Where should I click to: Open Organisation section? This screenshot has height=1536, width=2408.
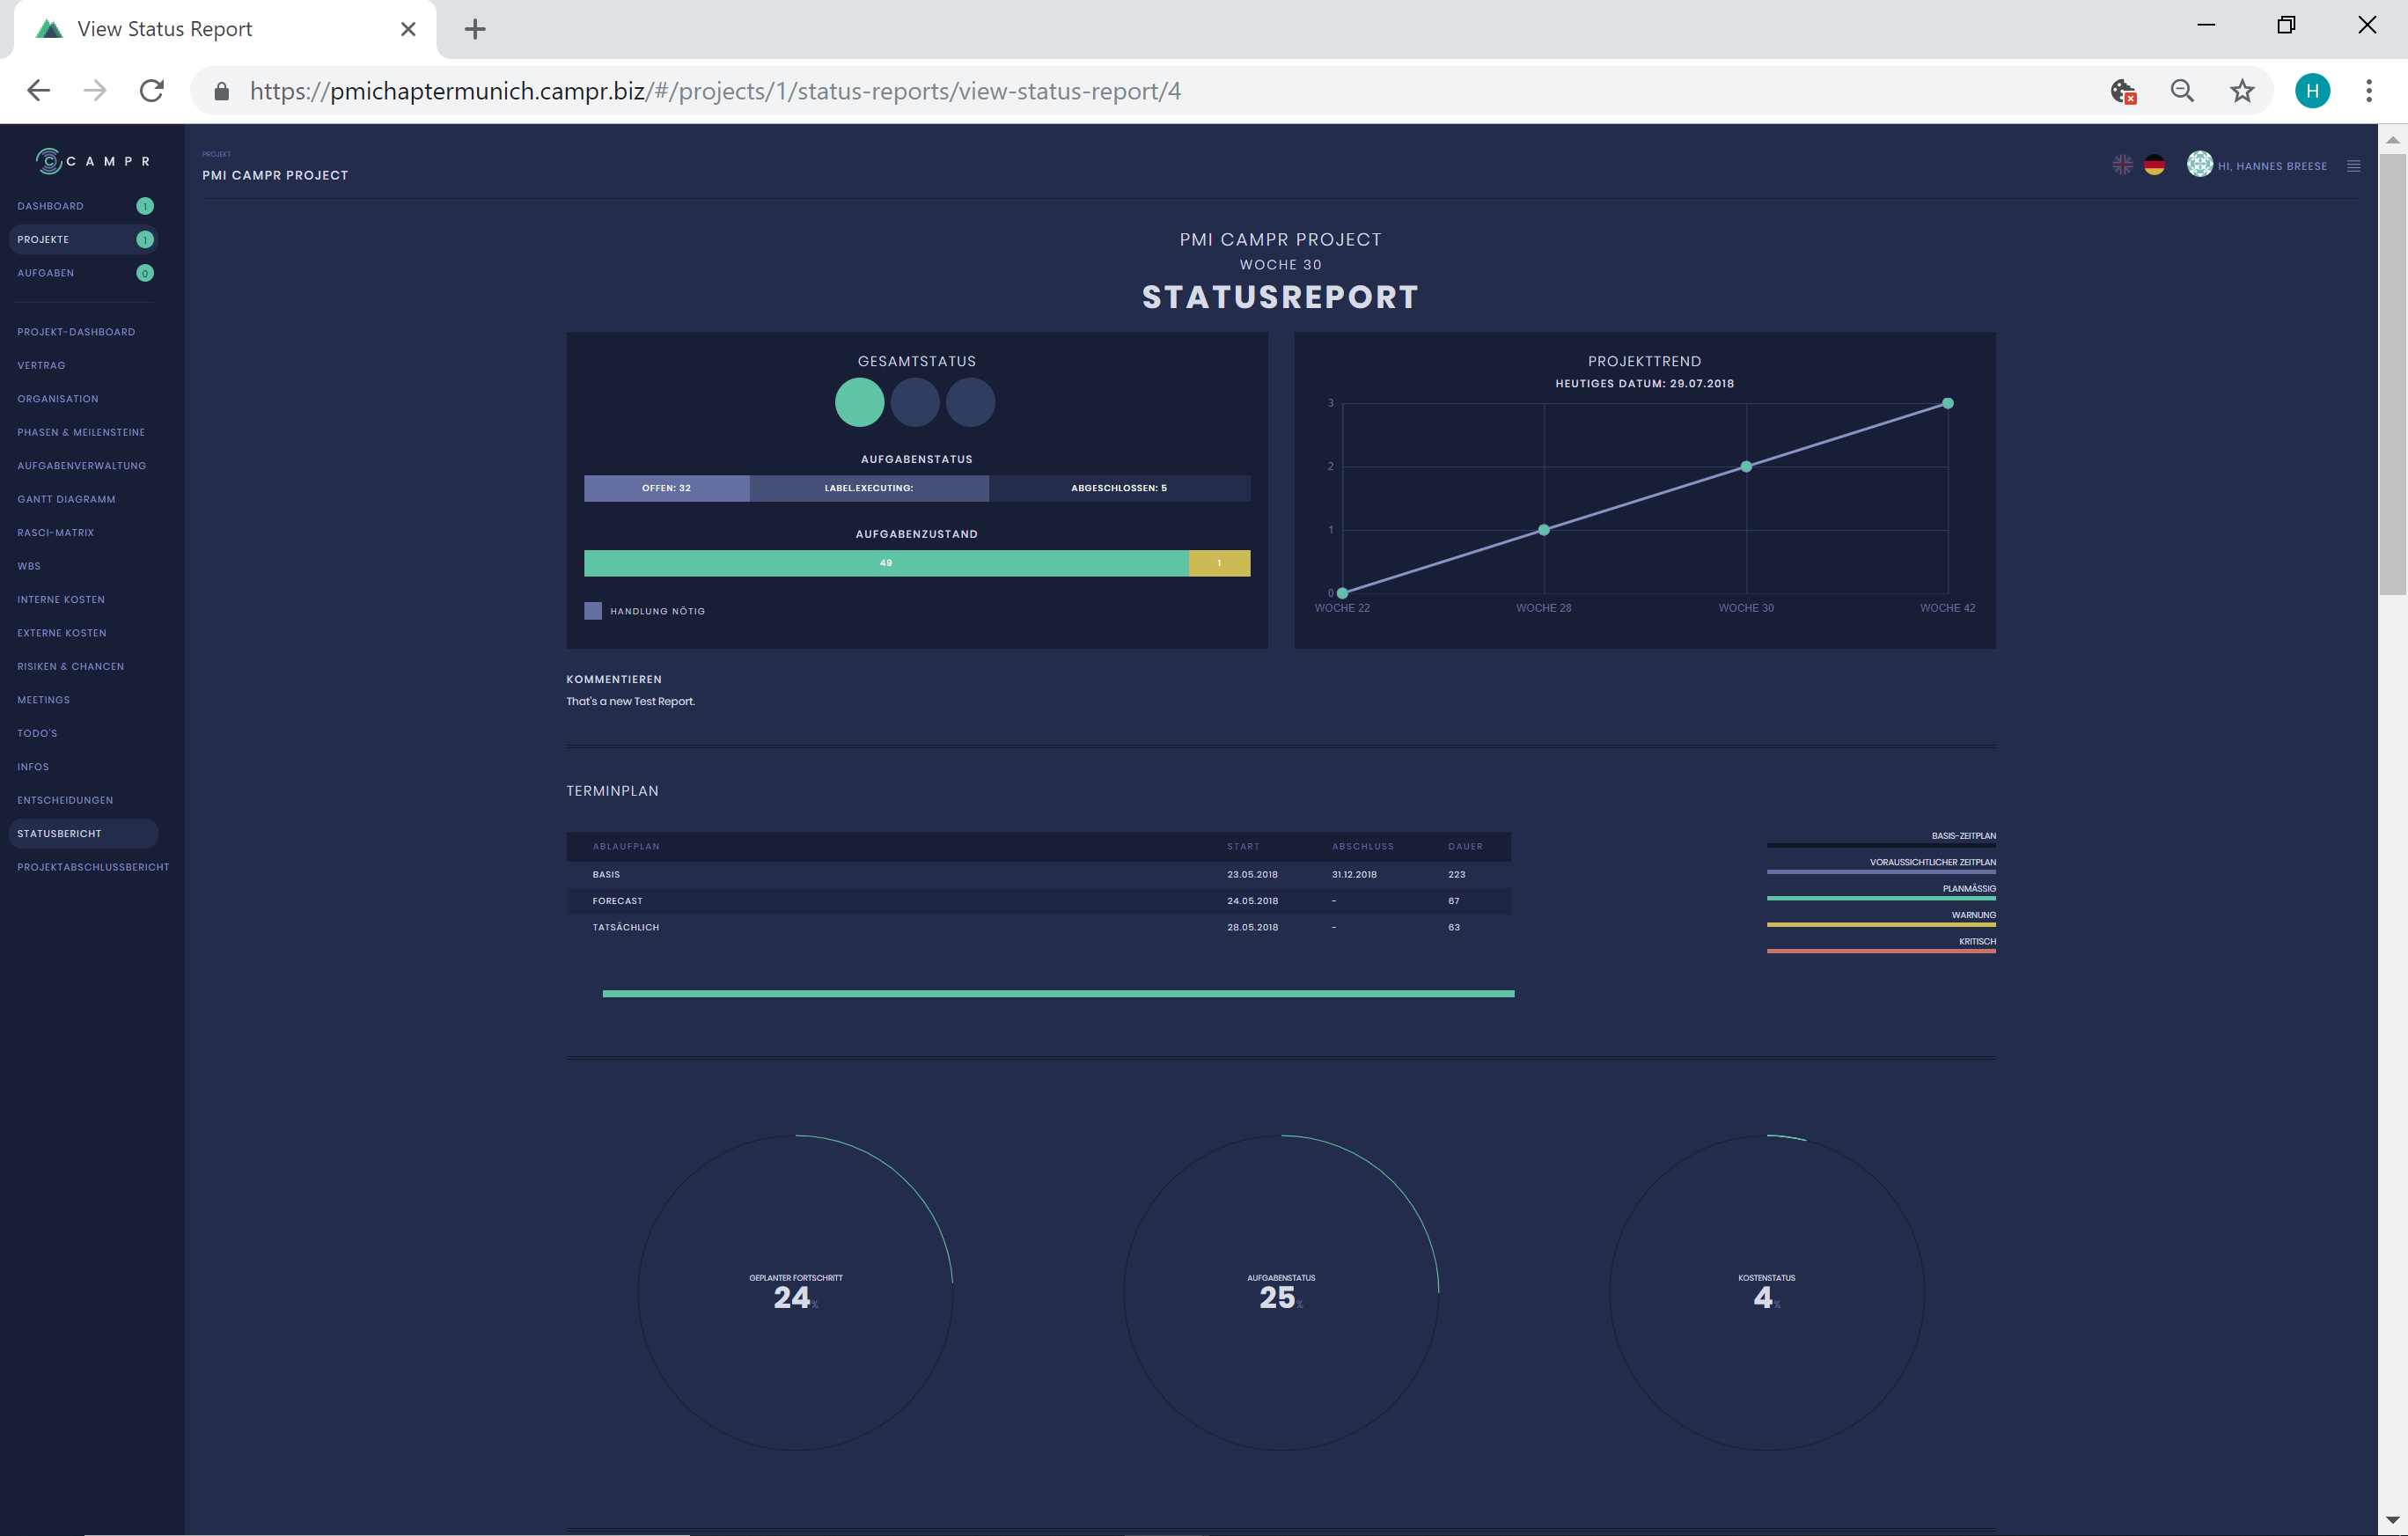click(x=58, y=399)
